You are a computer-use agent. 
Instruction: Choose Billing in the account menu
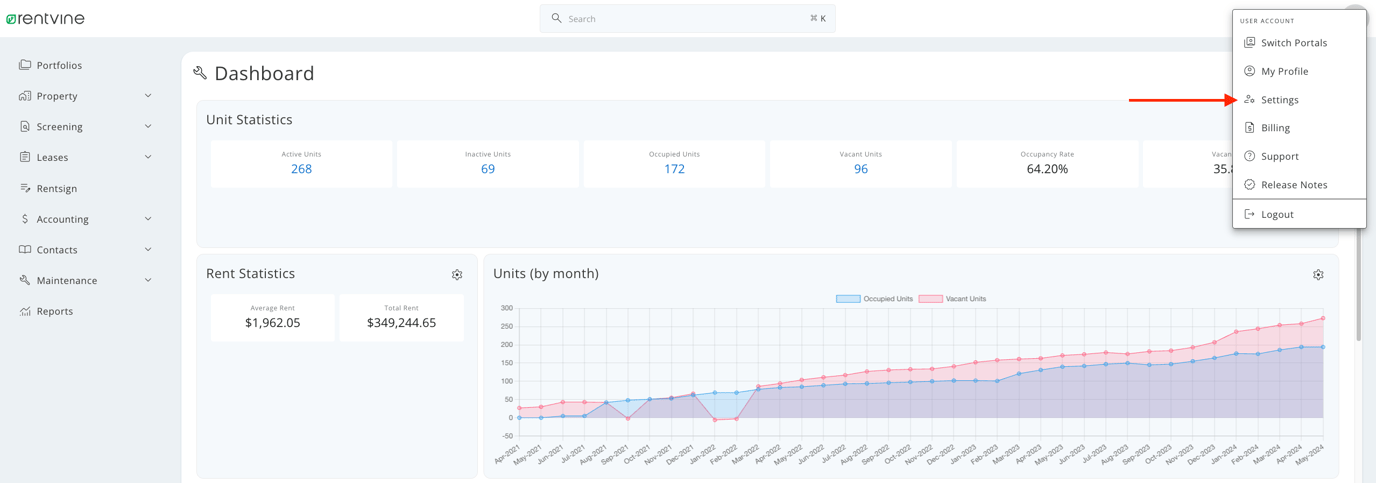(1275, 128)
